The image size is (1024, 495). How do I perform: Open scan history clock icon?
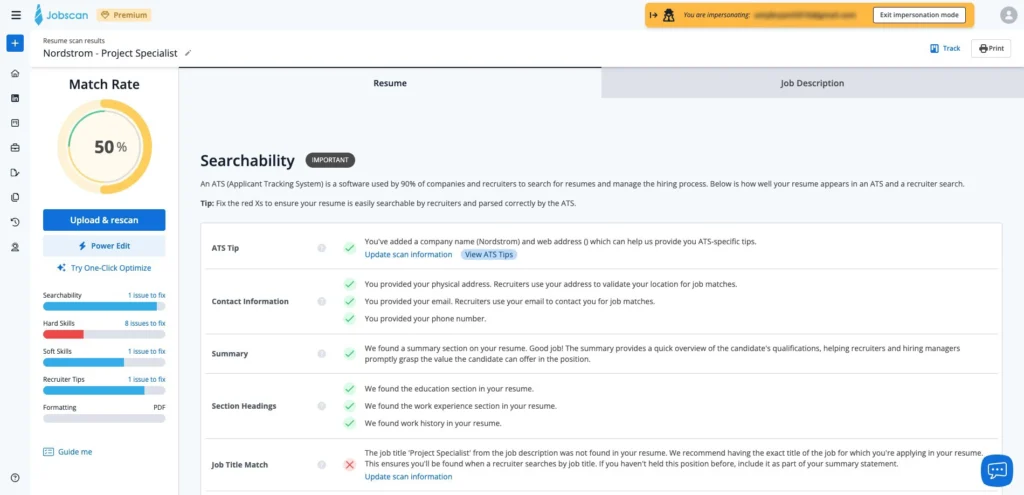click(15, 222)
